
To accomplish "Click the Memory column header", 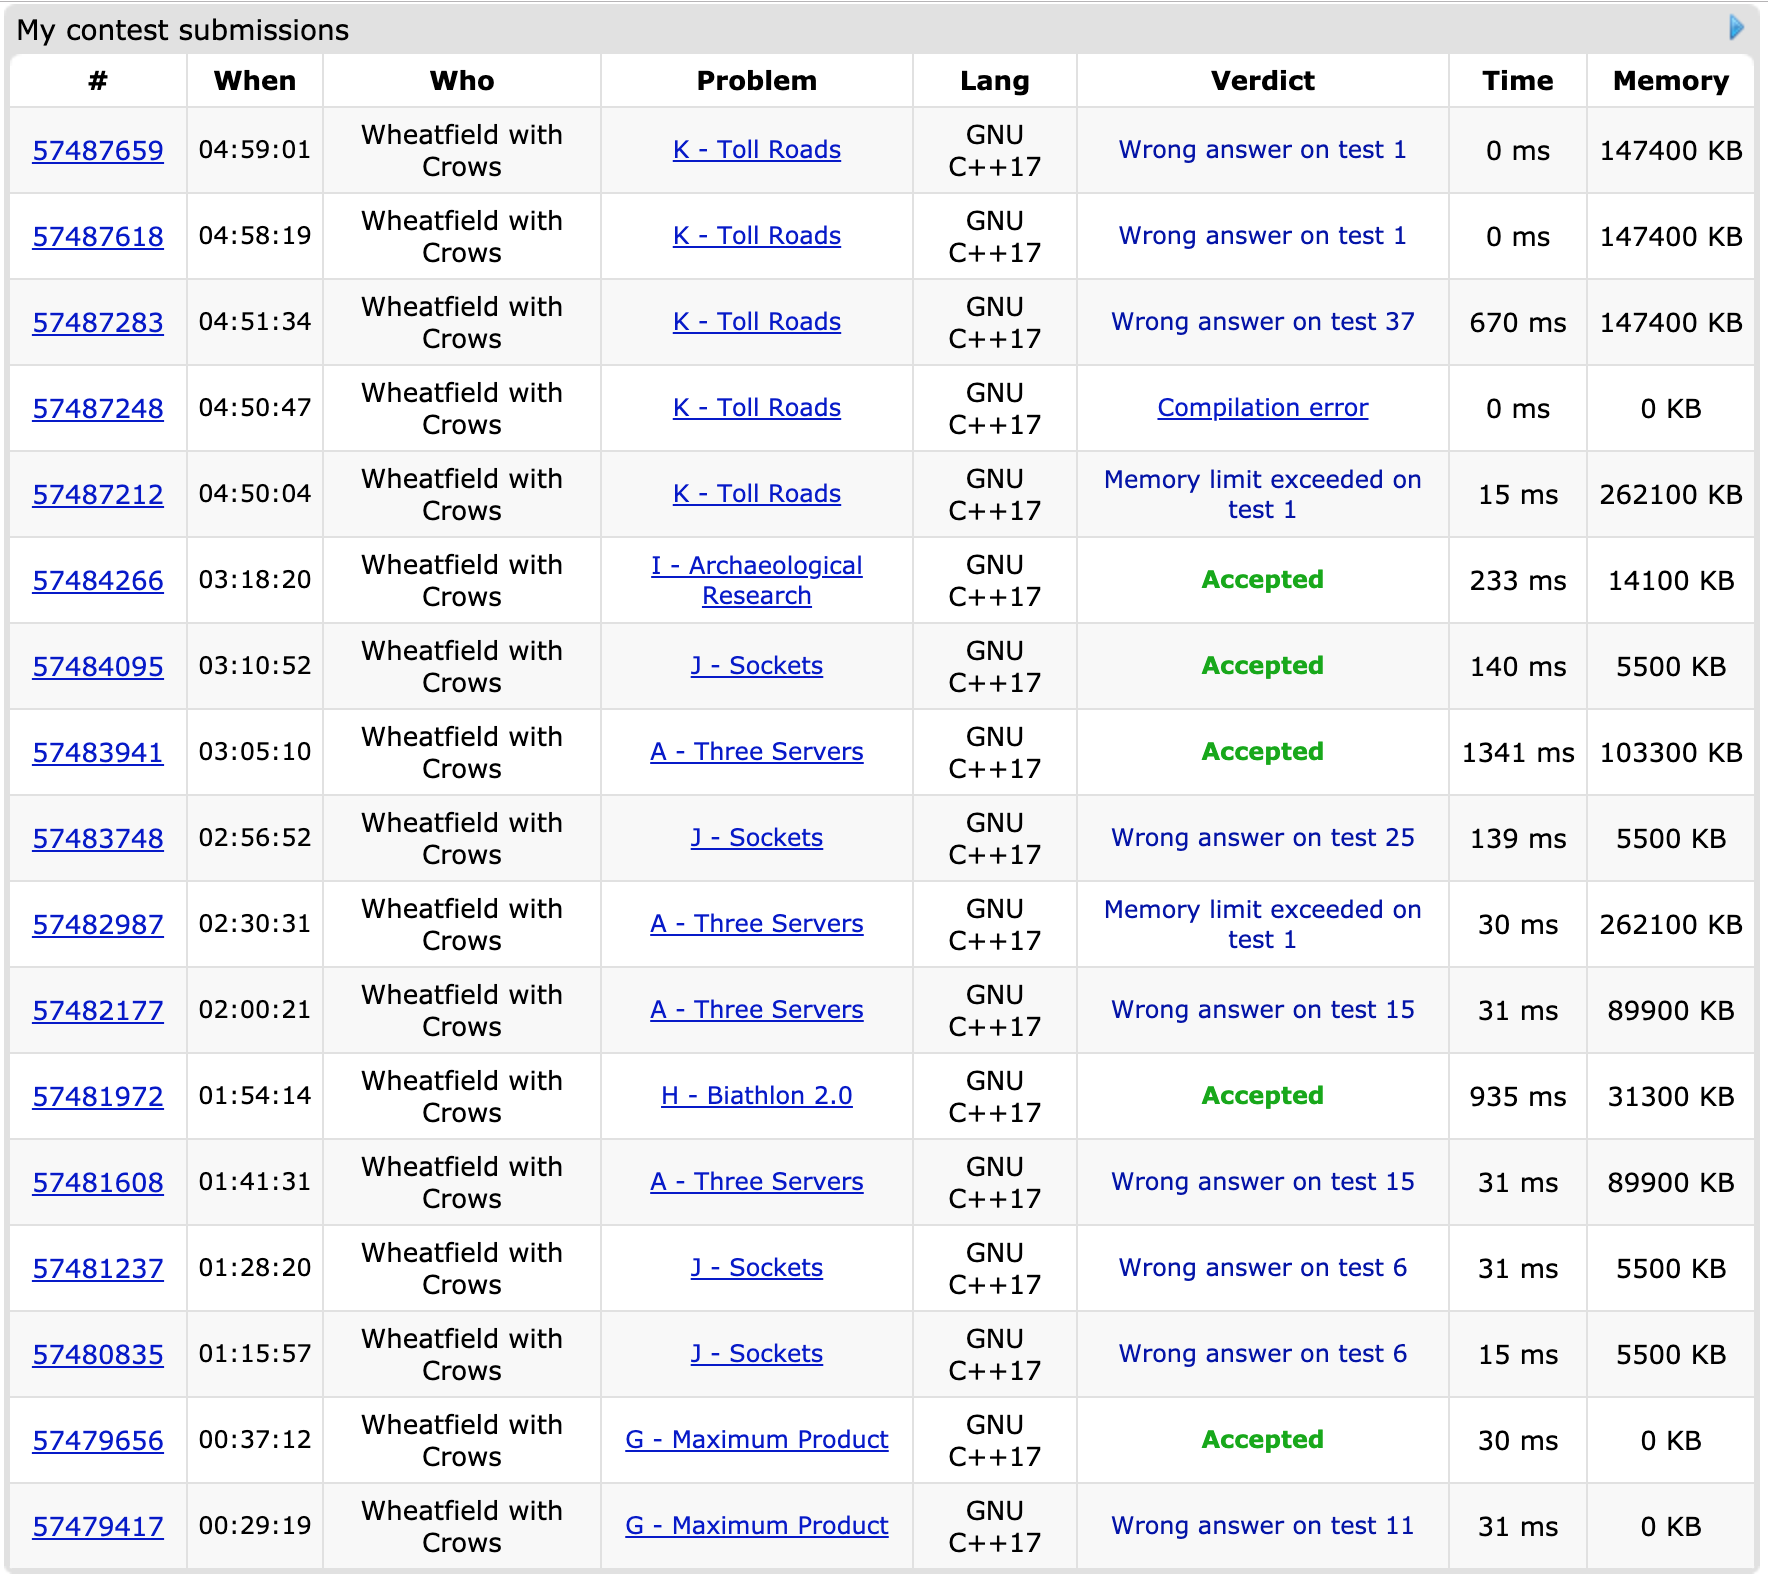I will click(x=1670, y=81).
